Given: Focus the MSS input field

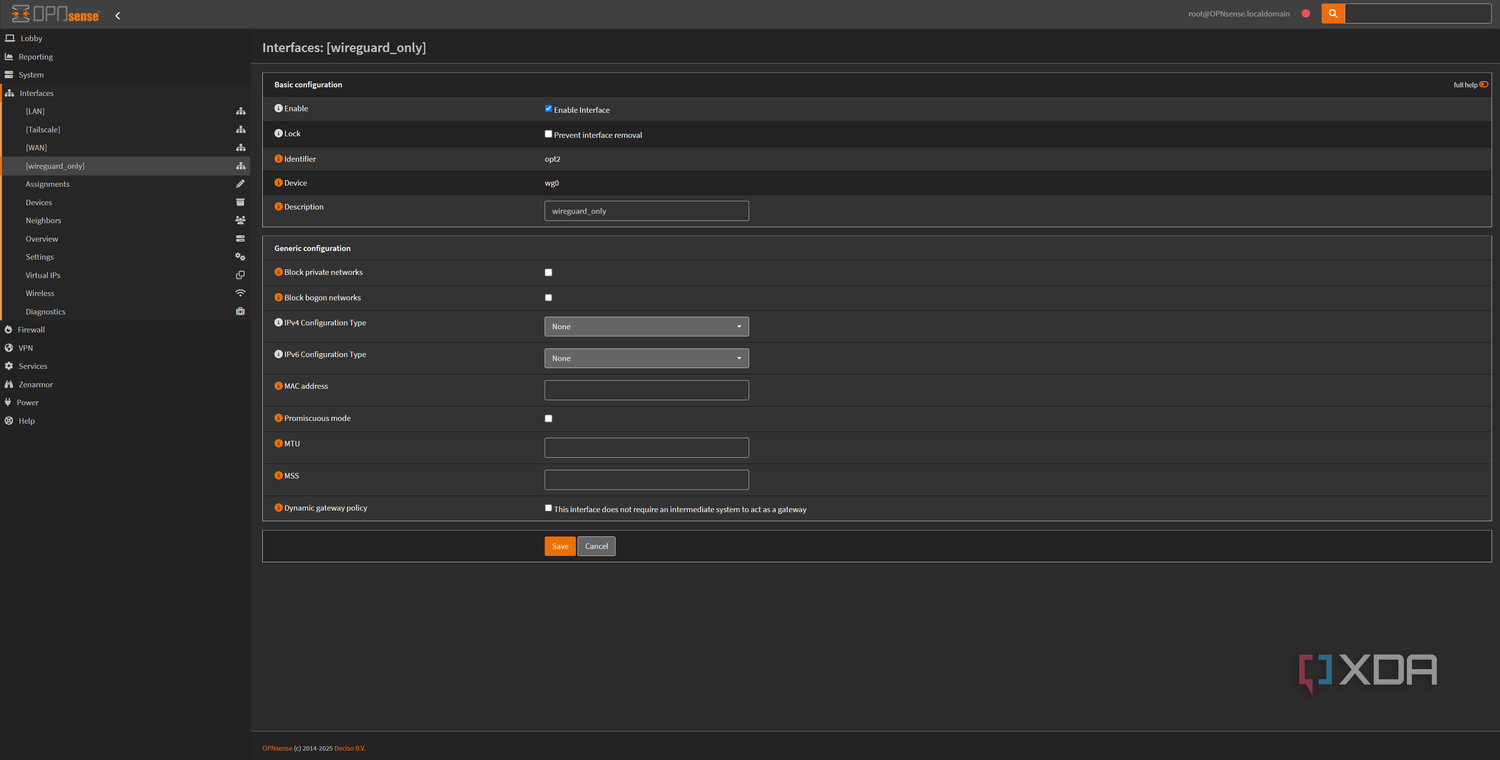Looking at the screenshot, I should (646, 480).
